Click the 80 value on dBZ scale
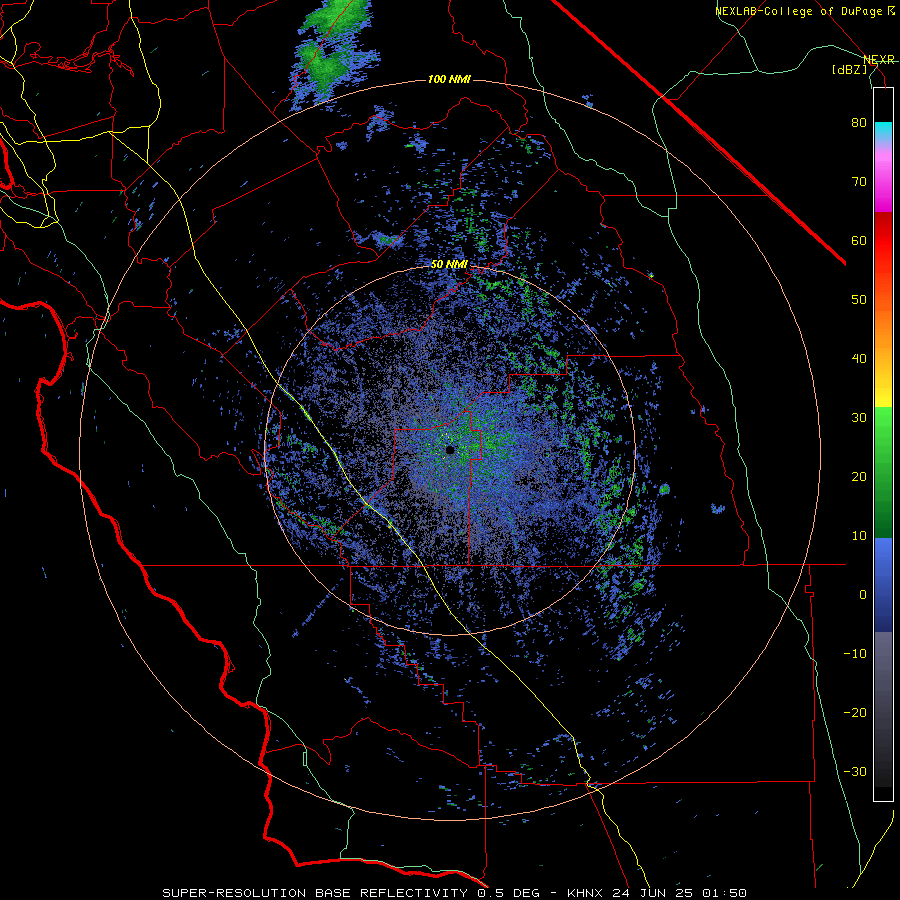Viewport: 900px width, 900px height. [x=859, y=122]
